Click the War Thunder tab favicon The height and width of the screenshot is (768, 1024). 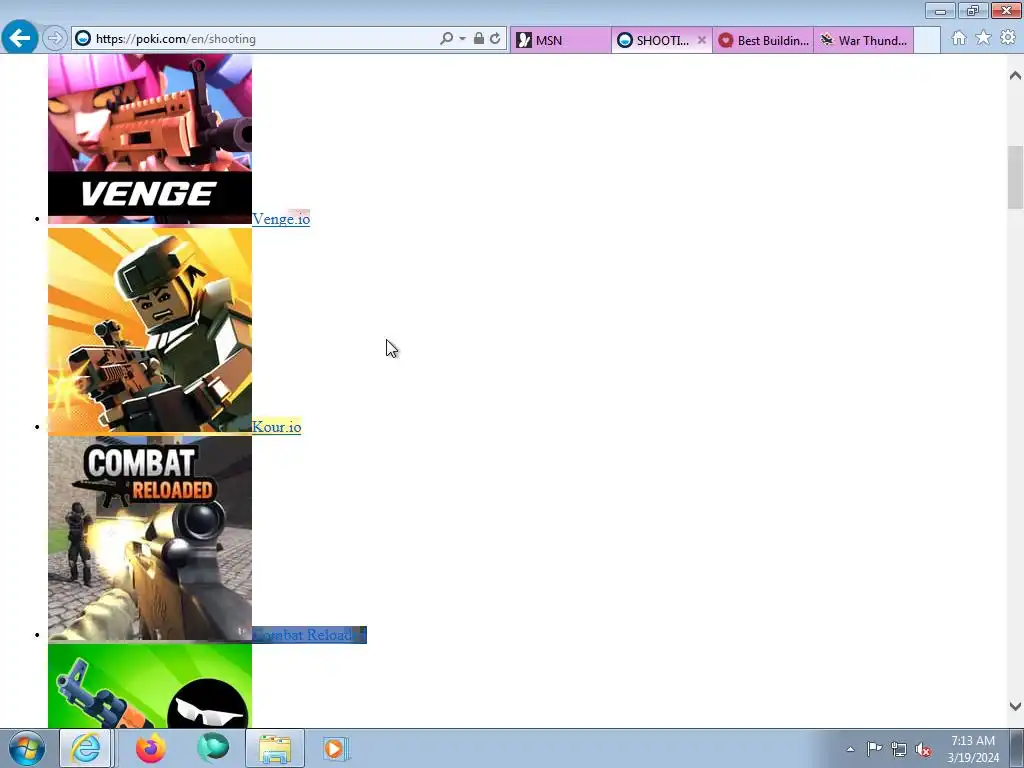point(827,40)
